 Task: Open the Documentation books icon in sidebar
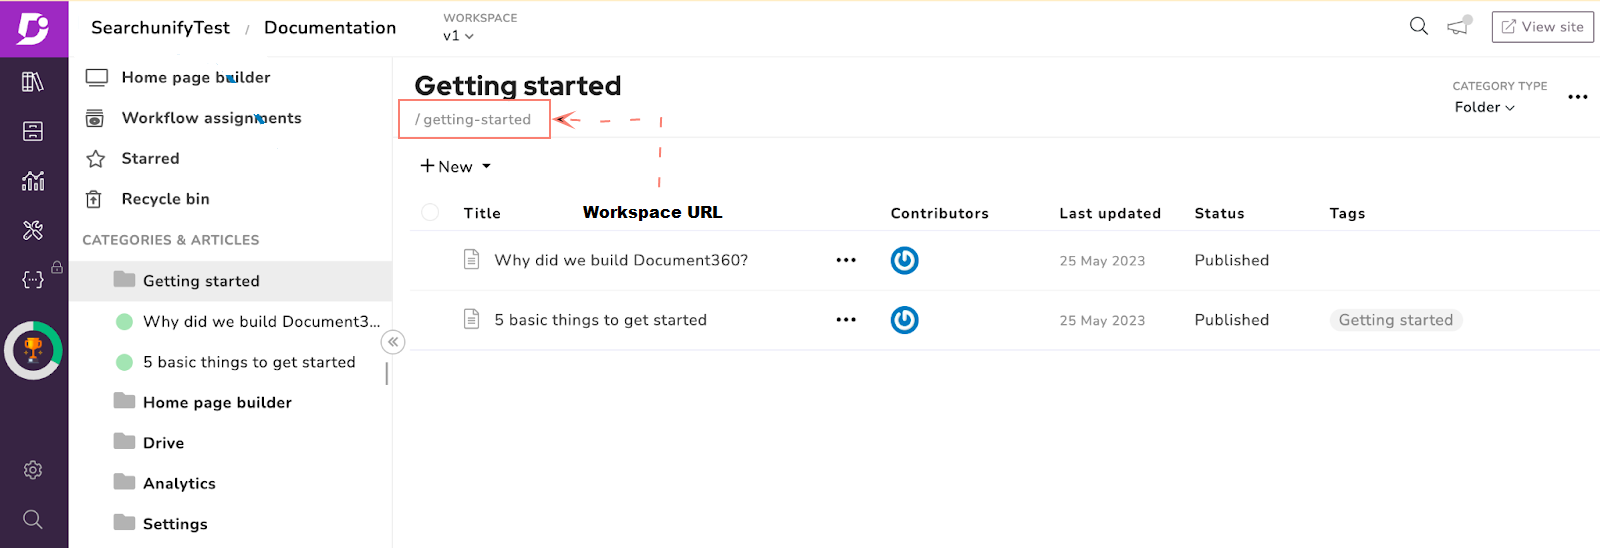point(33,81)
